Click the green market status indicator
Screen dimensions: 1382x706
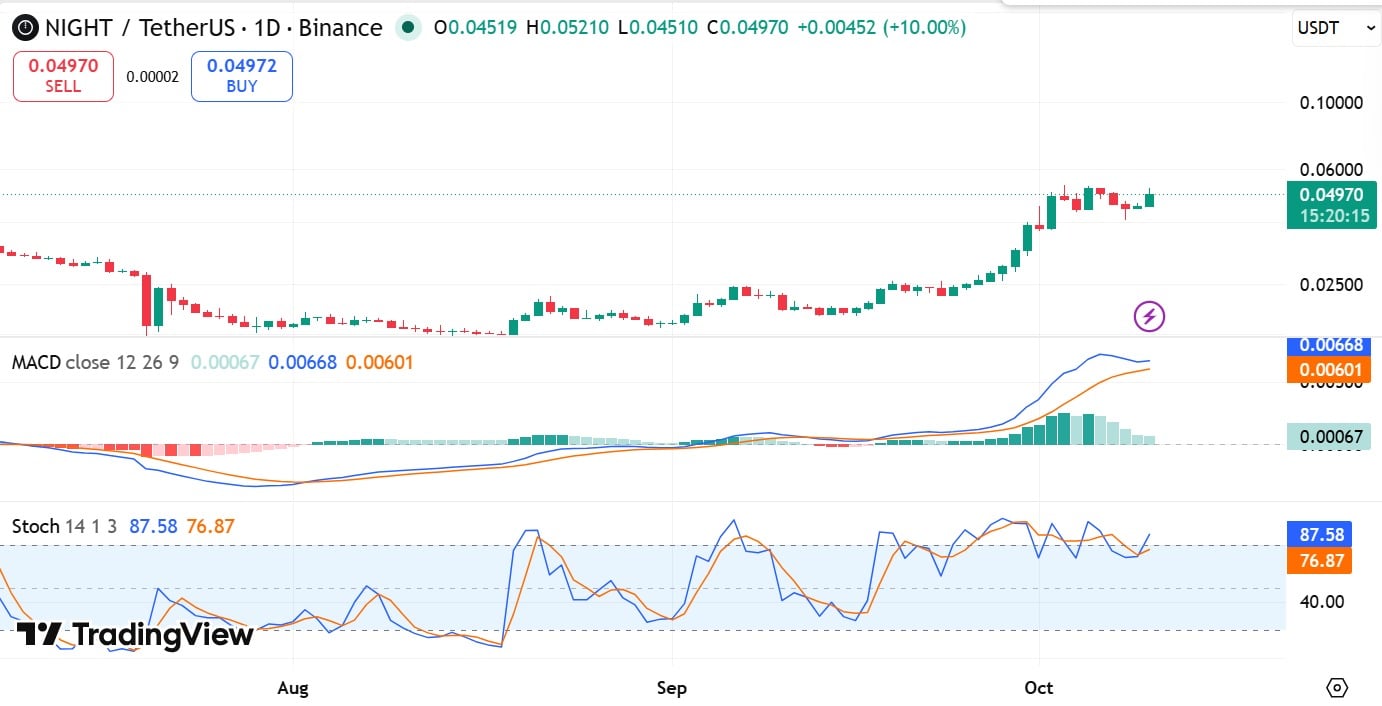tap(408, 28)
